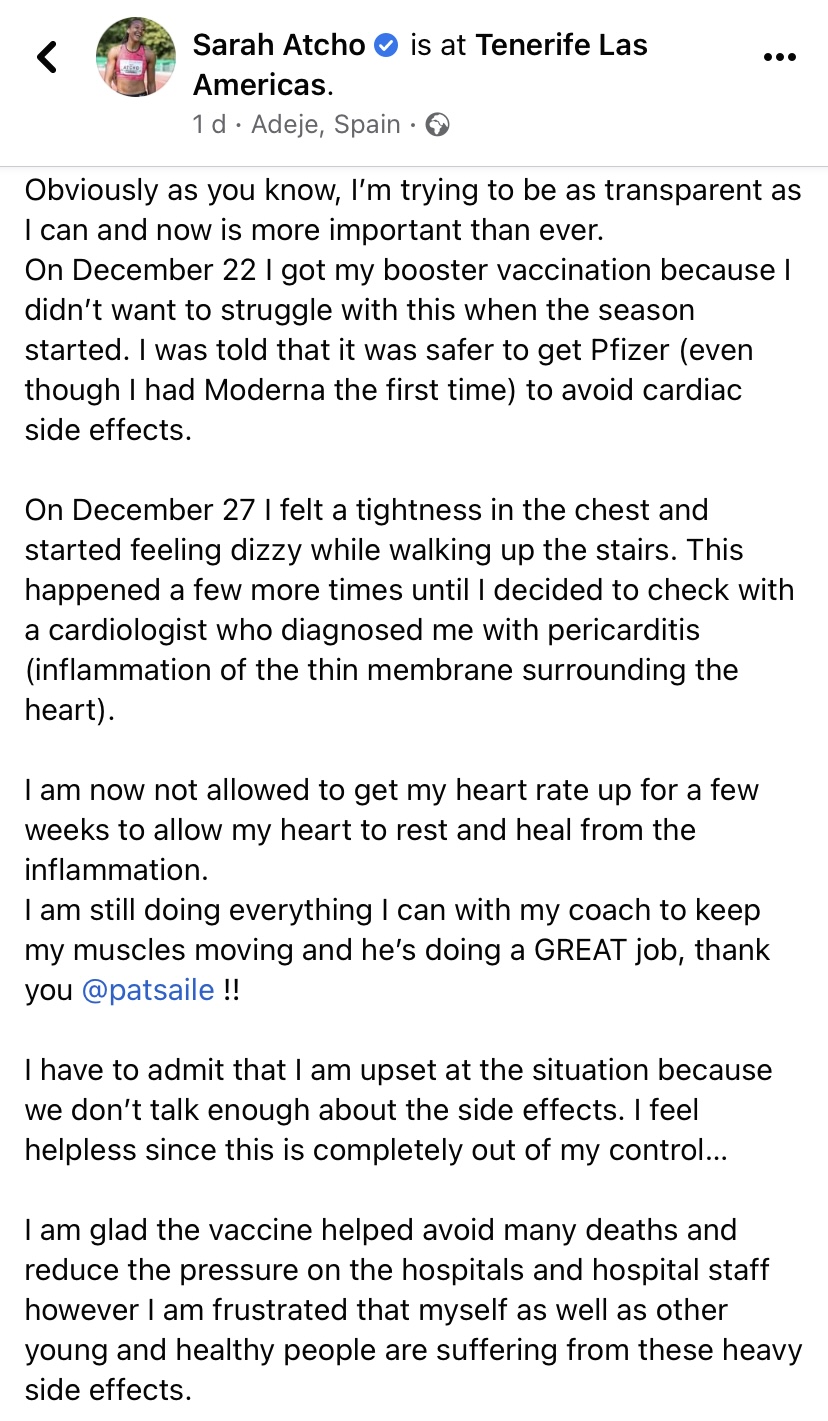Open the Tenerife Las Americas location link
828x1421 pixels.
560,45
